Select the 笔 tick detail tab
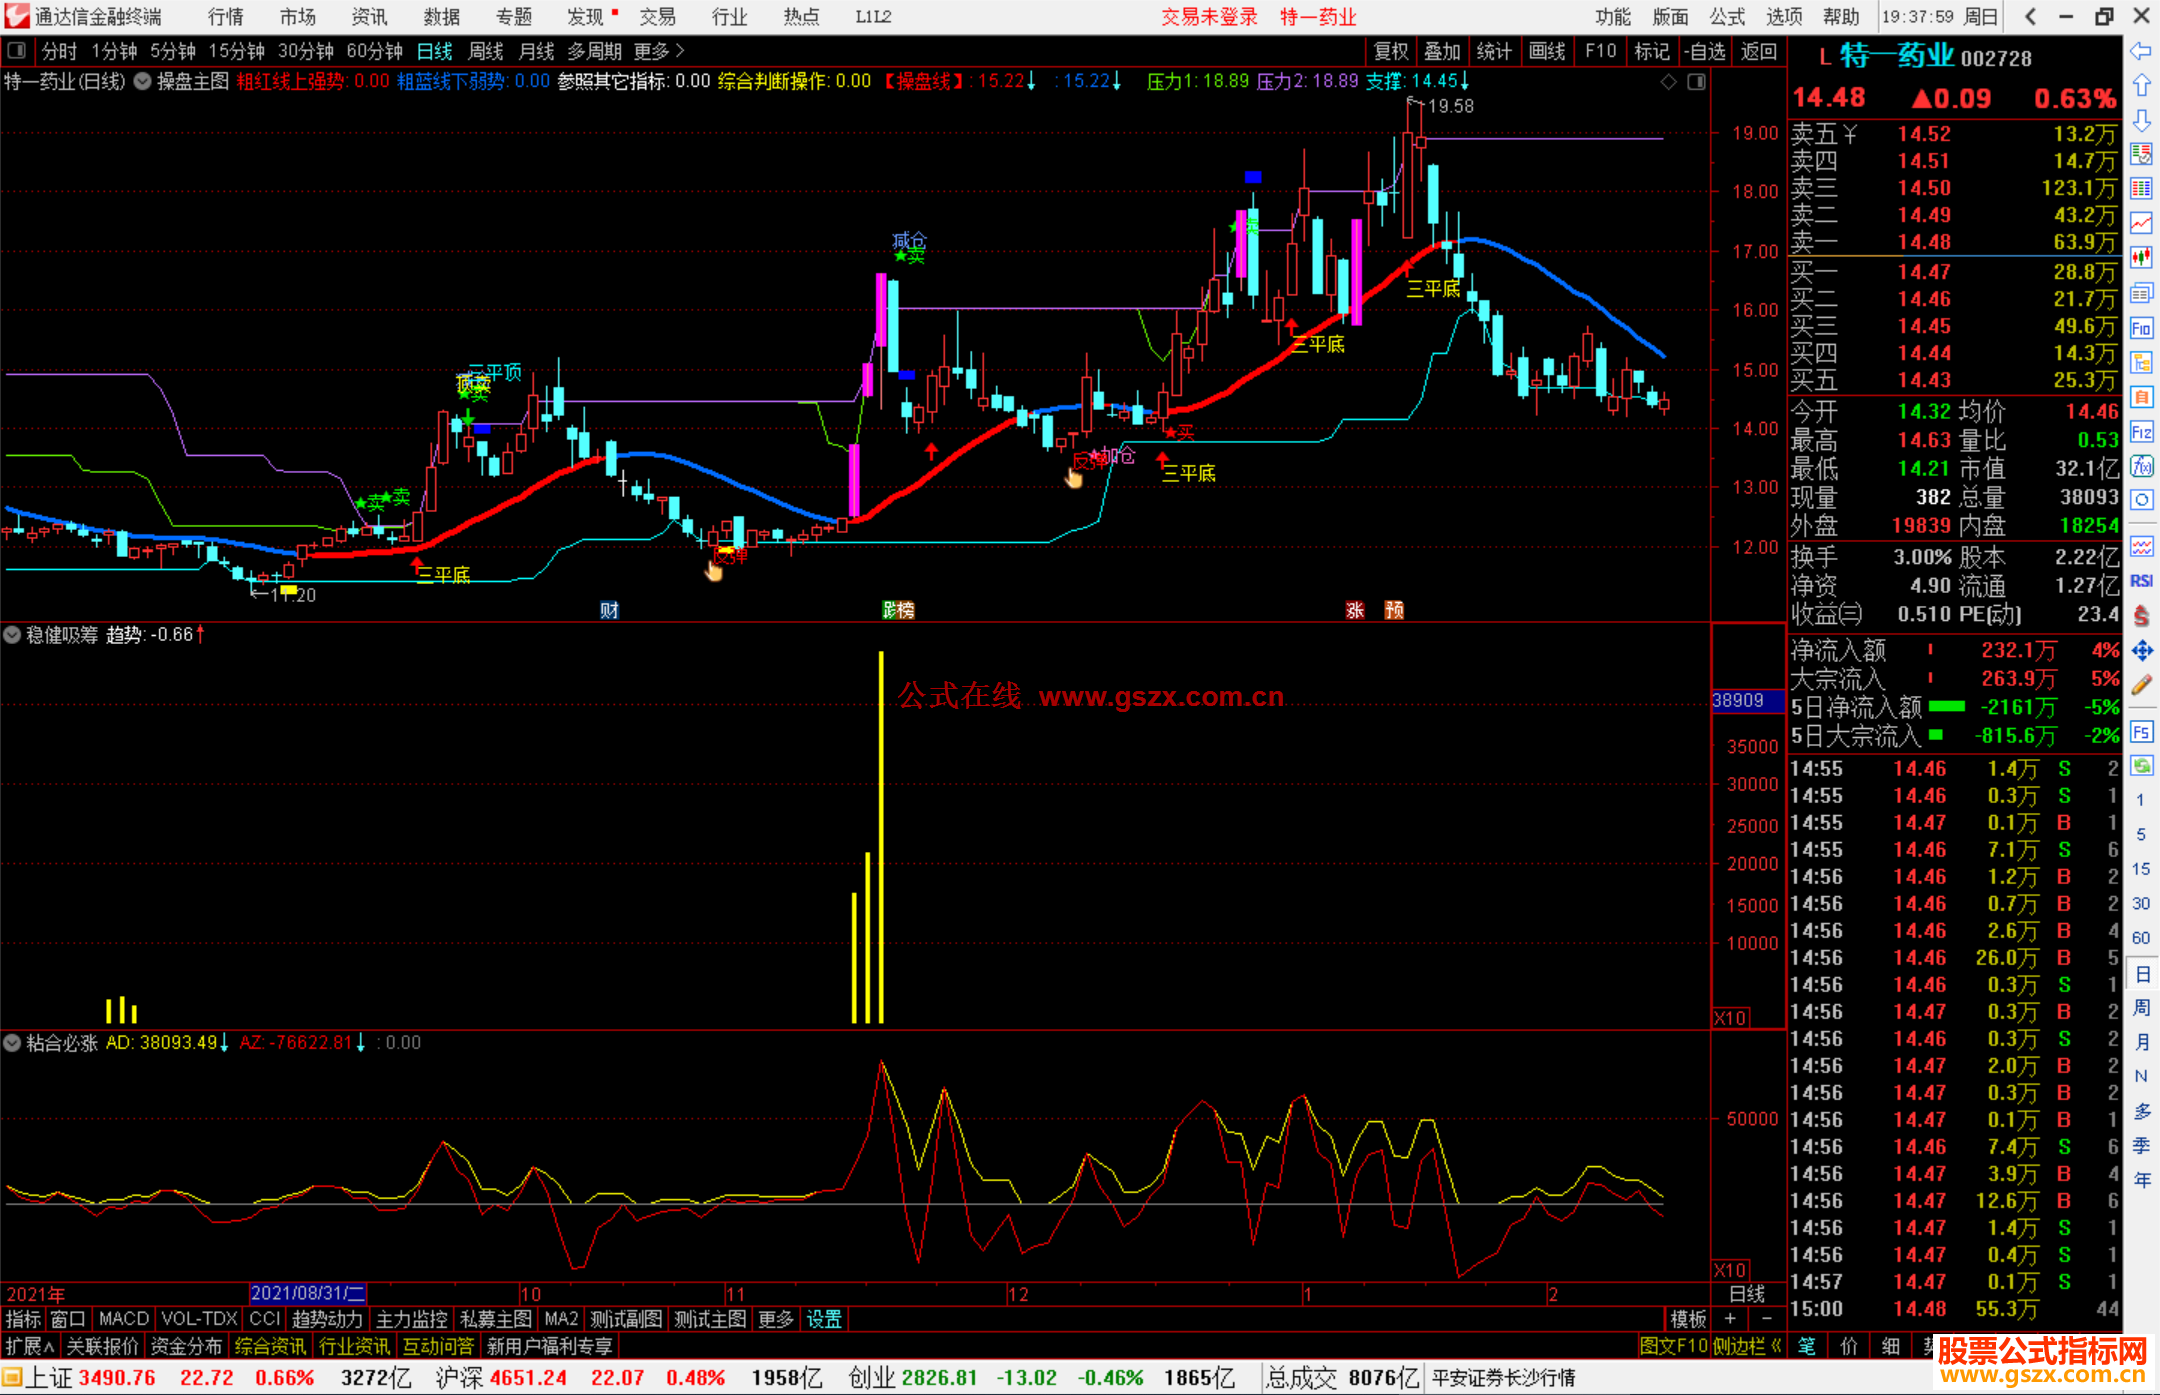Screen dimensions: 2160x1395 [1807, 1346]
